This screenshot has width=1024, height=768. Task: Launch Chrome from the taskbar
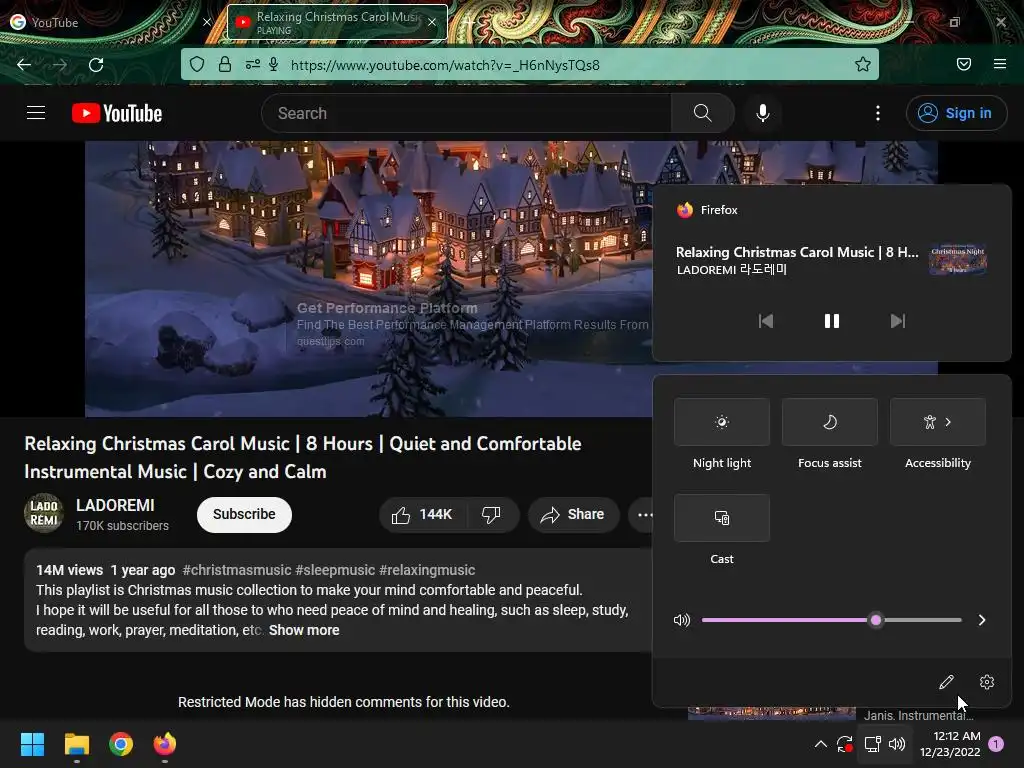coord(121,744)
